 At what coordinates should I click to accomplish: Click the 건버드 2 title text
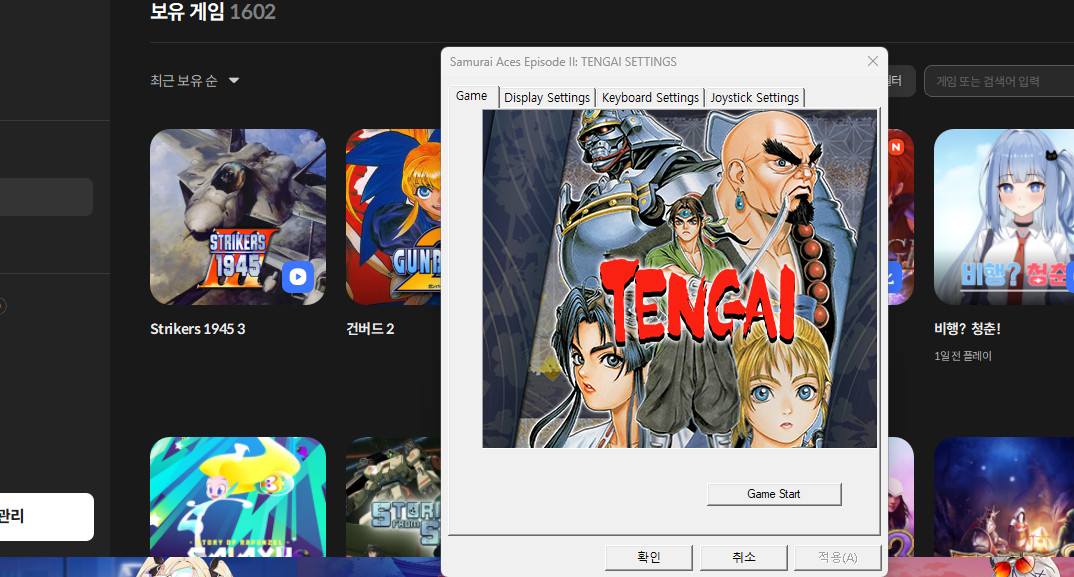pos(370,329)
